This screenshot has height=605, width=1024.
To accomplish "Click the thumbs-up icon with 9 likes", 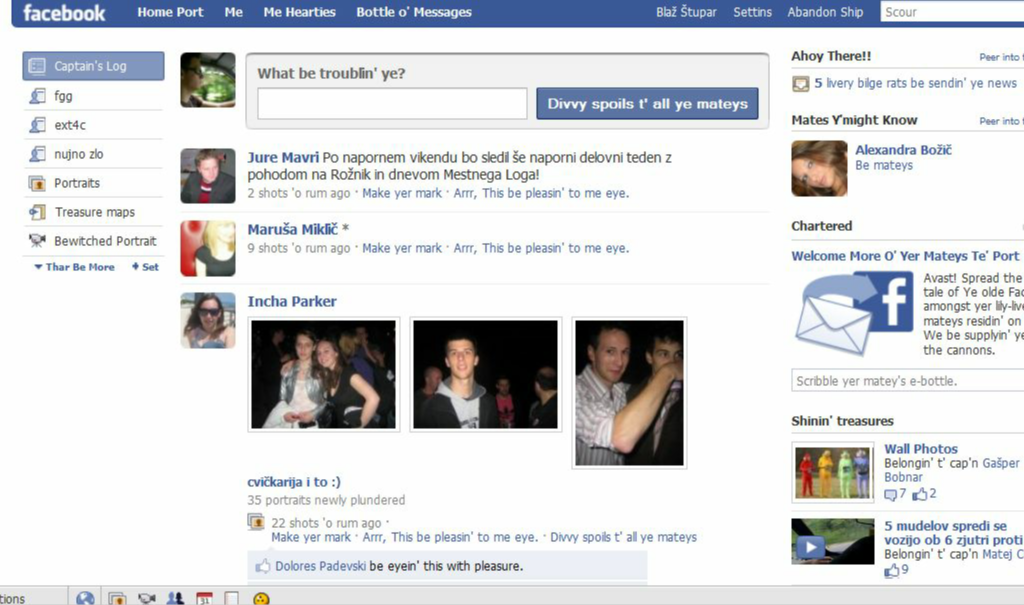I will [x=891, y=570].
